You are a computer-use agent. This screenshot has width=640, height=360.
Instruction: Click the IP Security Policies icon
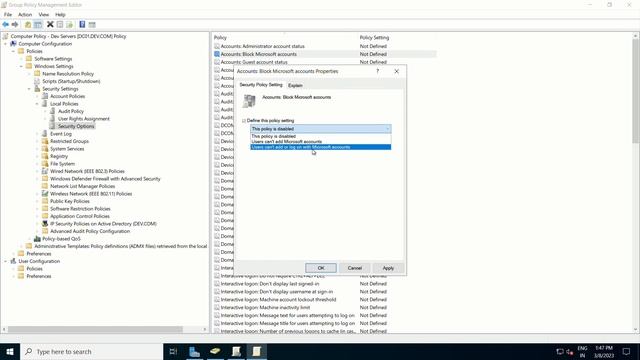coord(45,224)
